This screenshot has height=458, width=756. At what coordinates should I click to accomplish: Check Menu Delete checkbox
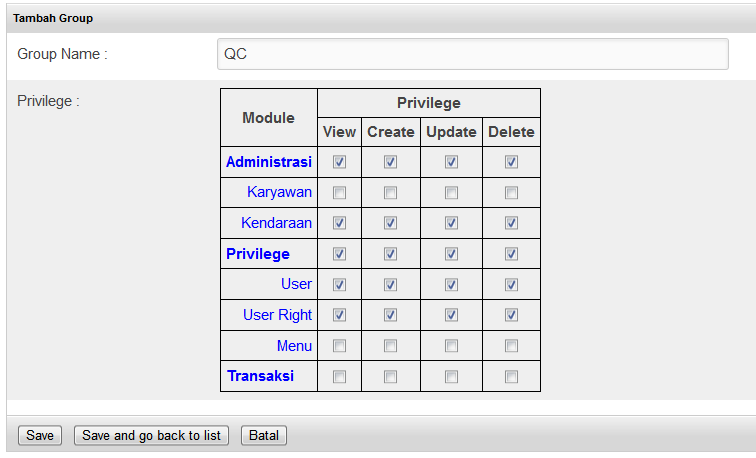[512, 346]
